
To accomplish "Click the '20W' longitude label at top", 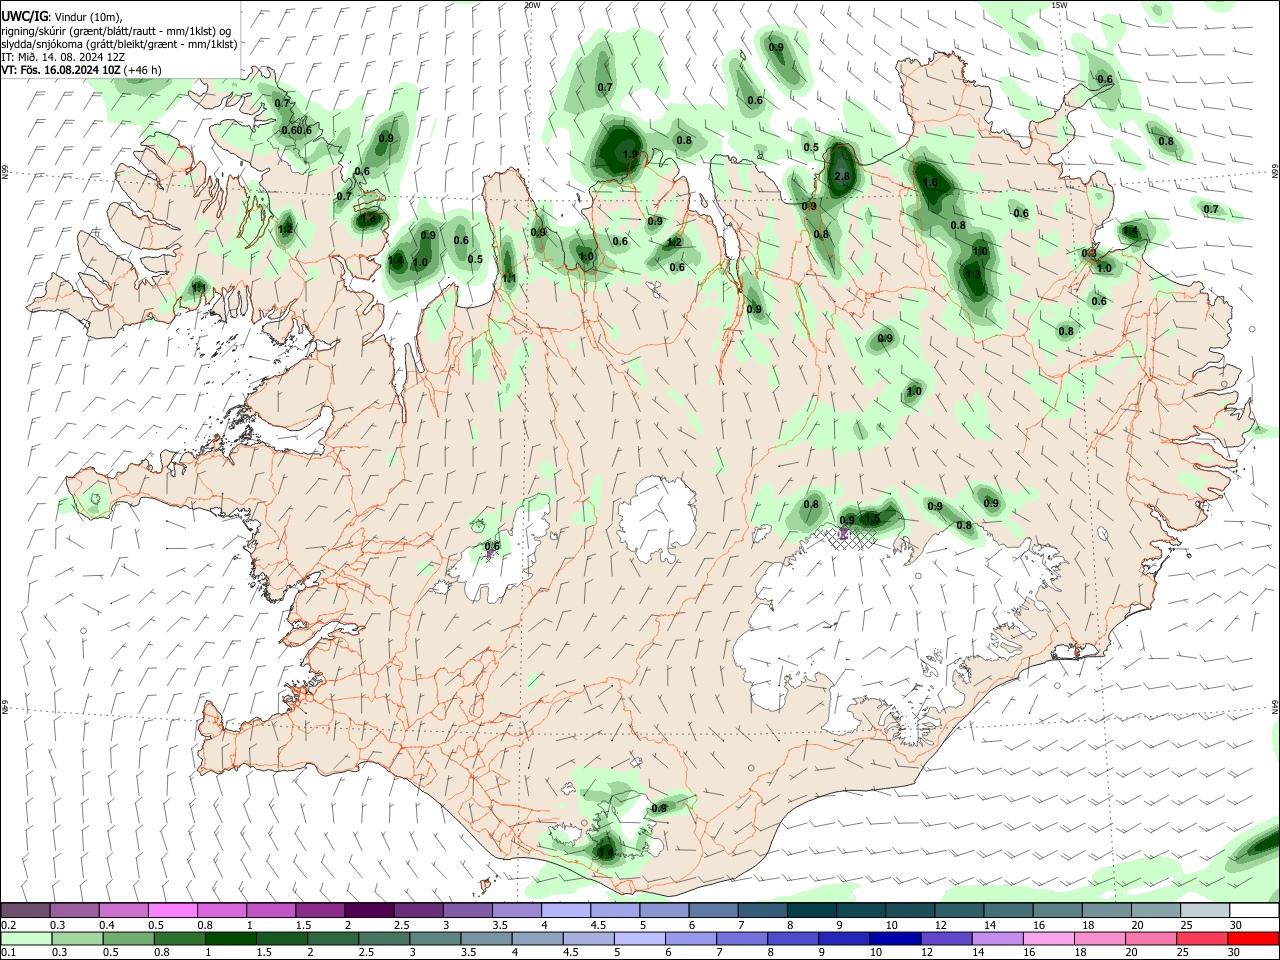I will [x=532, y=5].
